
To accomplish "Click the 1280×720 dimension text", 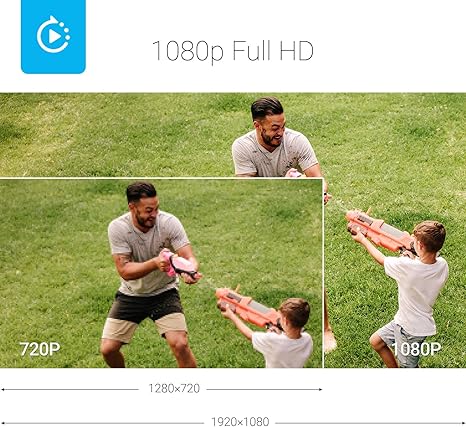I will pyautogui.click(x=174, y=388).
